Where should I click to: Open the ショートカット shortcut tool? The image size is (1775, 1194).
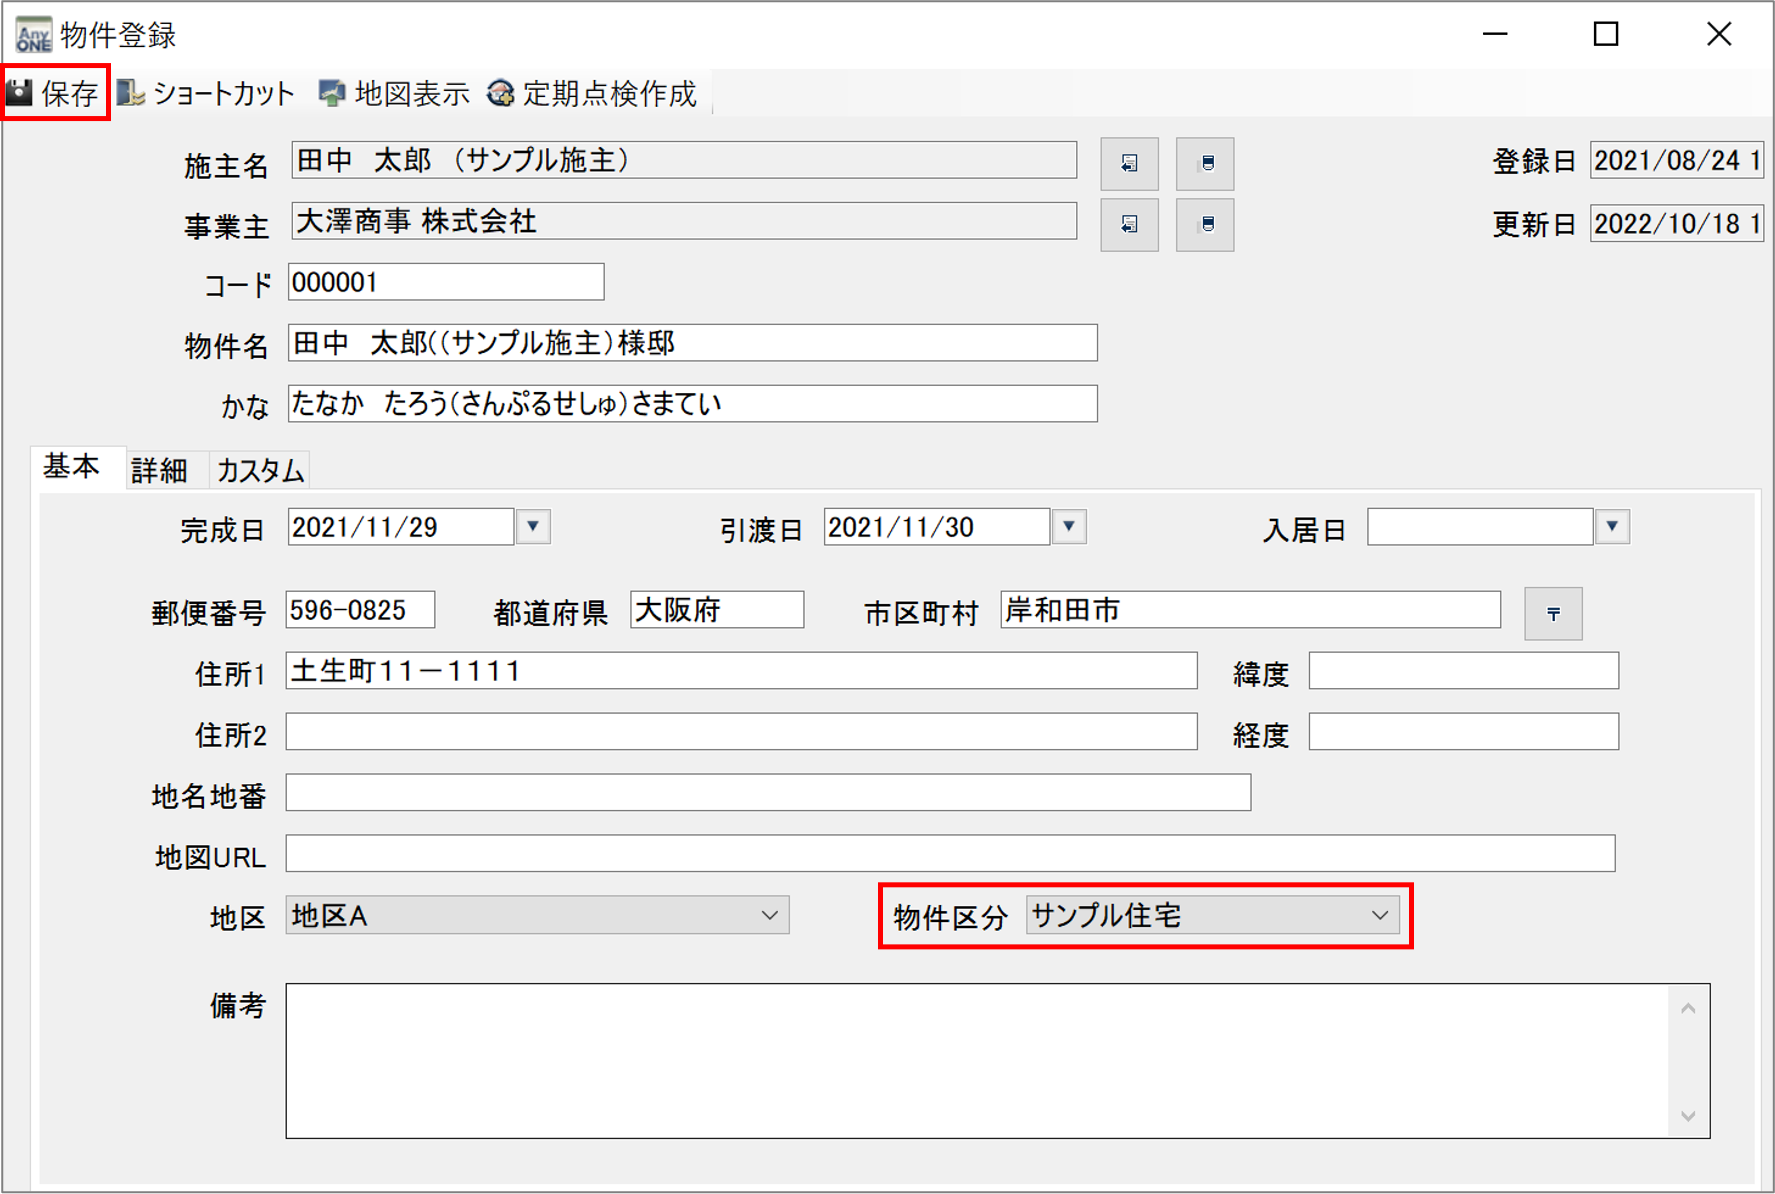point(206,93)
